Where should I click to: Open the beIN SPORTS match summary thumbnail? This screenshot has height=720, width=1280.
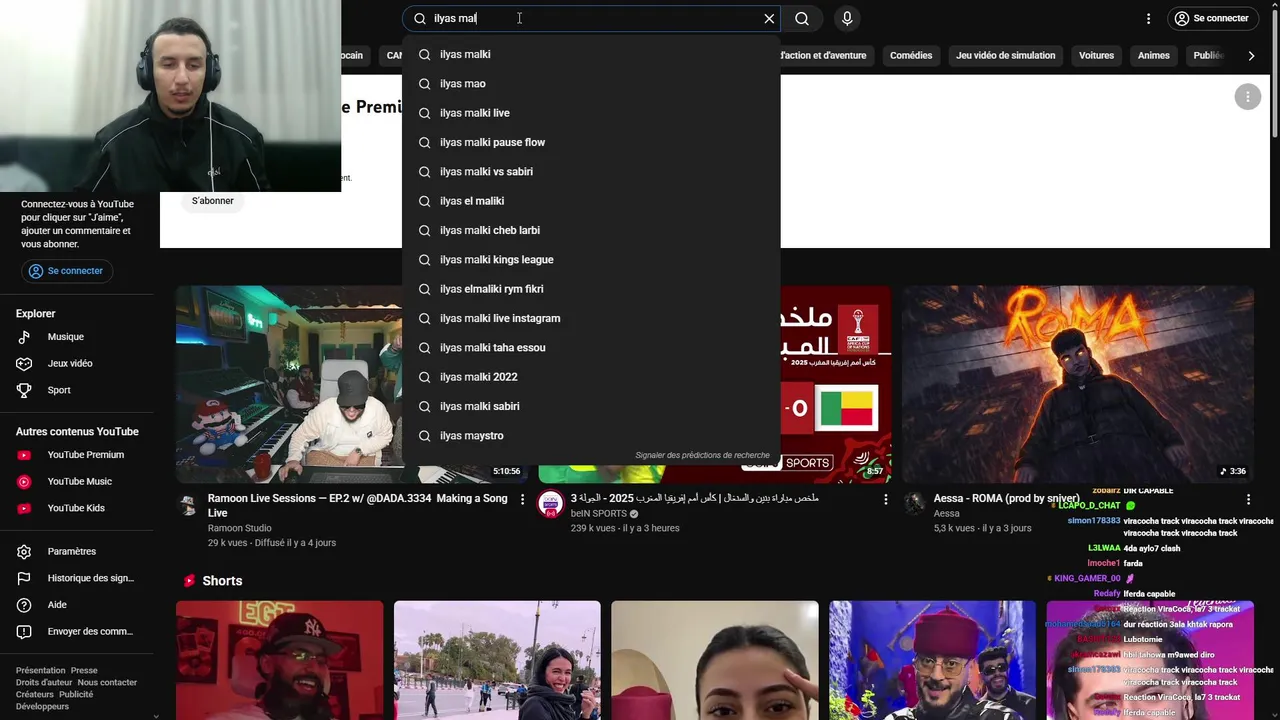(x=835, y=384)
